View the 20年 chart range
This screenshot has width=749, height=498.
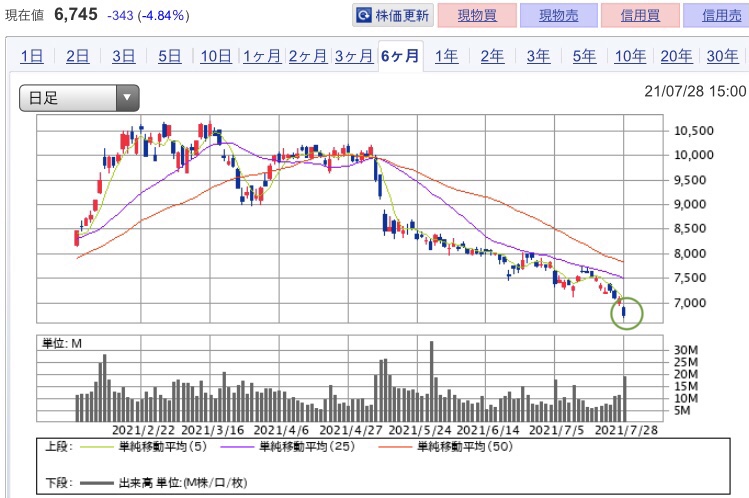(676, 56)
